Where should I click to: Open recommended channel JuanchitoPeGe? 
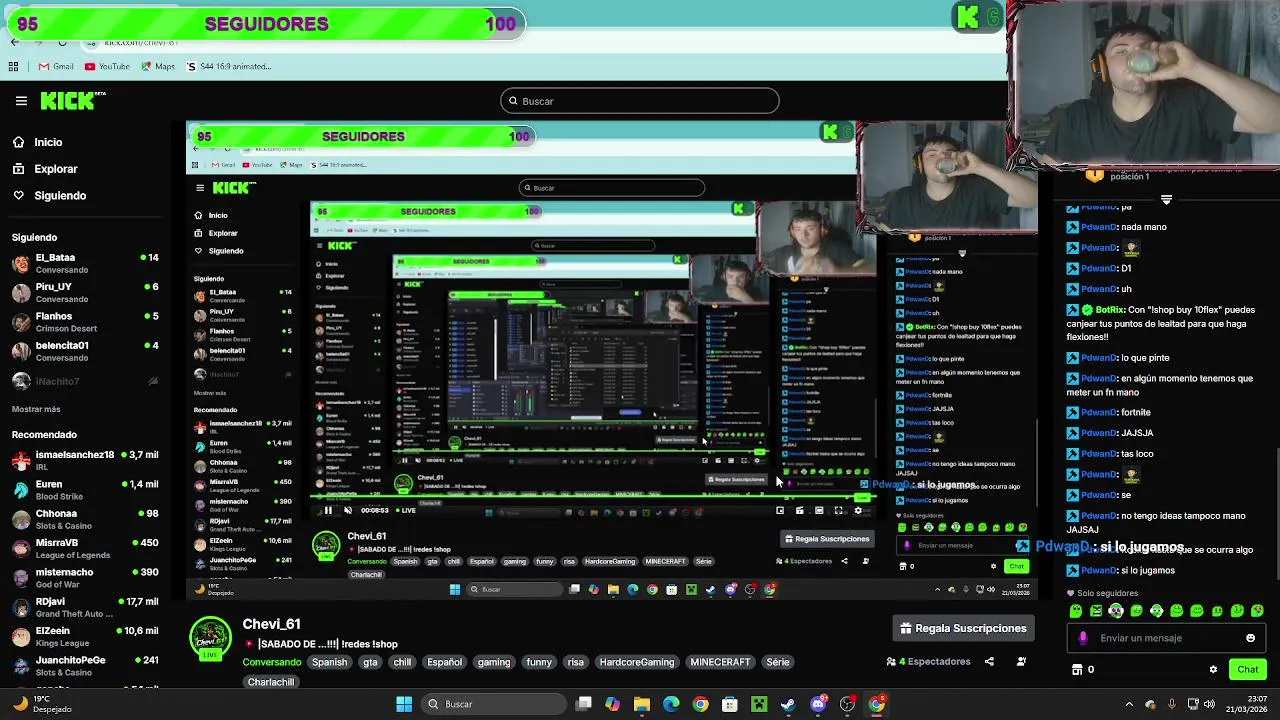(85, 666)
